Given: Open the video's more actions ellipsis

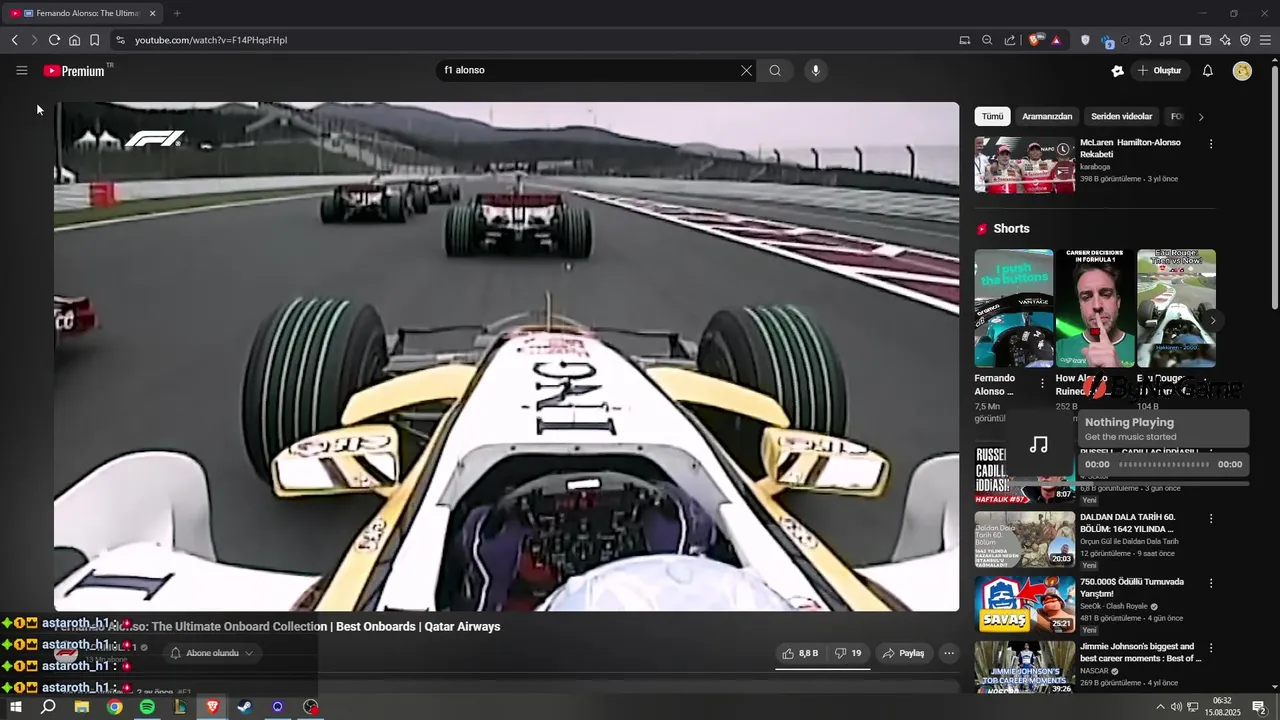Looking at the screenshot, I should (949, 653).
